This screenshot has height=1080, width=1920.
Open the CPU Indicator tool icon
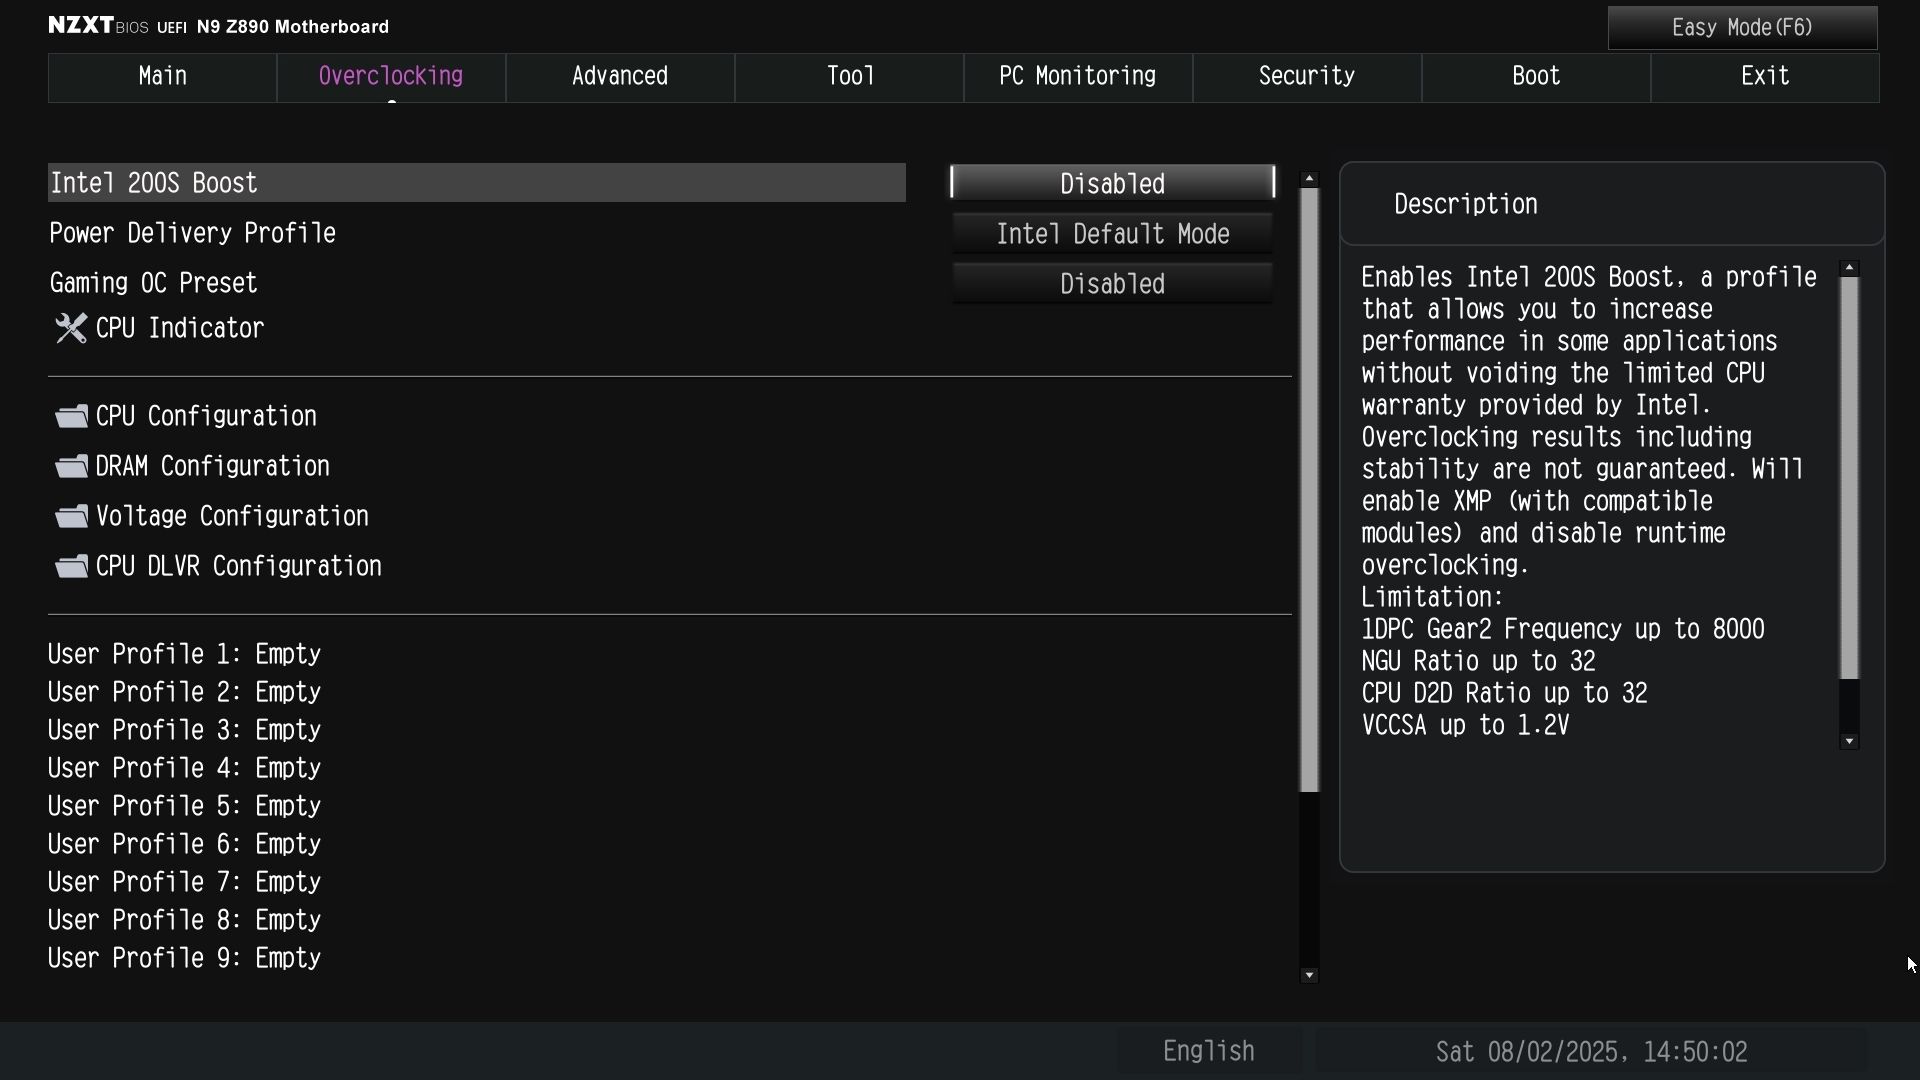tap(71, 328)
